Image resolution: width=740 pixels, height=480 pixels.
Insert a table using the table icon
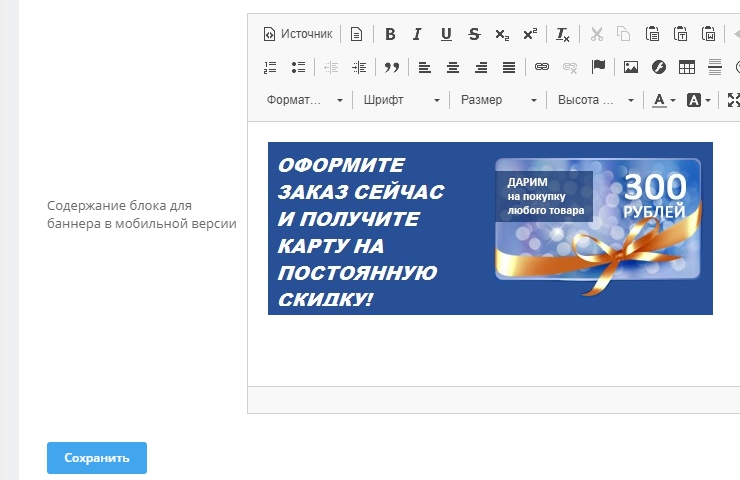click(687, 67)
